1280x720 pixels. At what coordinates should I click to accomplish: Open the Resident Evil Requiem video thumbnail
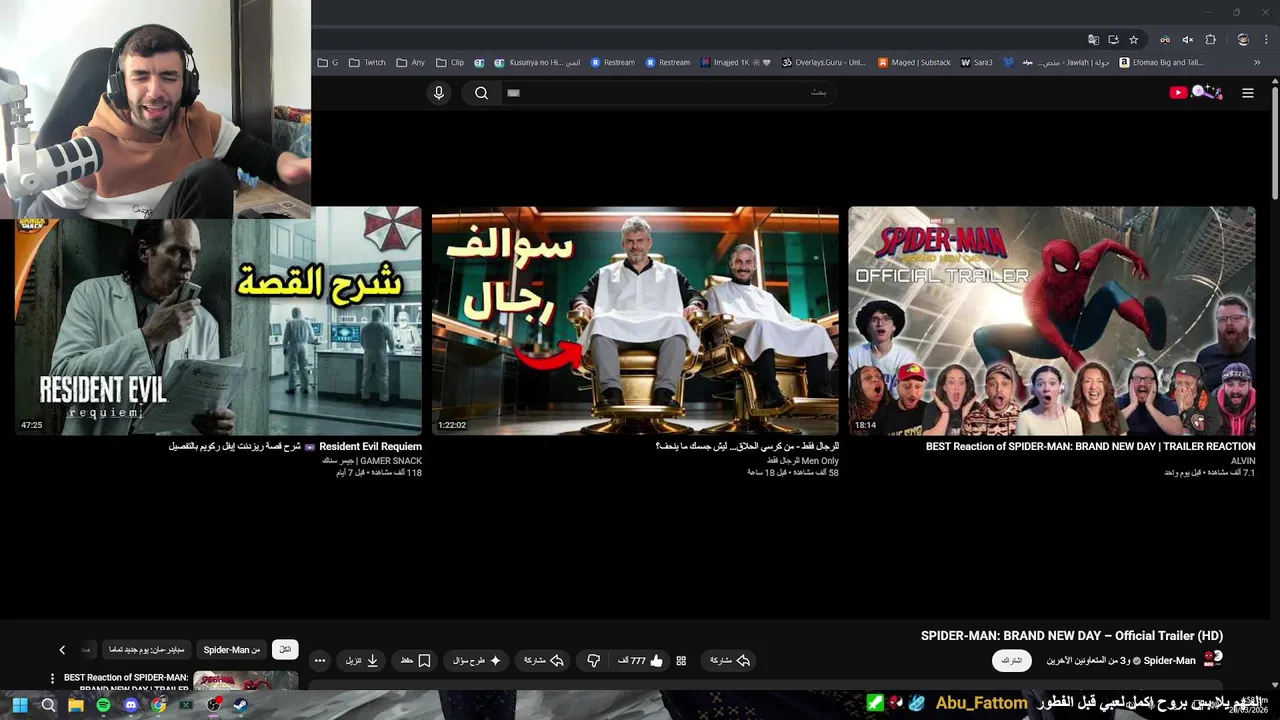tap(218, 321)
